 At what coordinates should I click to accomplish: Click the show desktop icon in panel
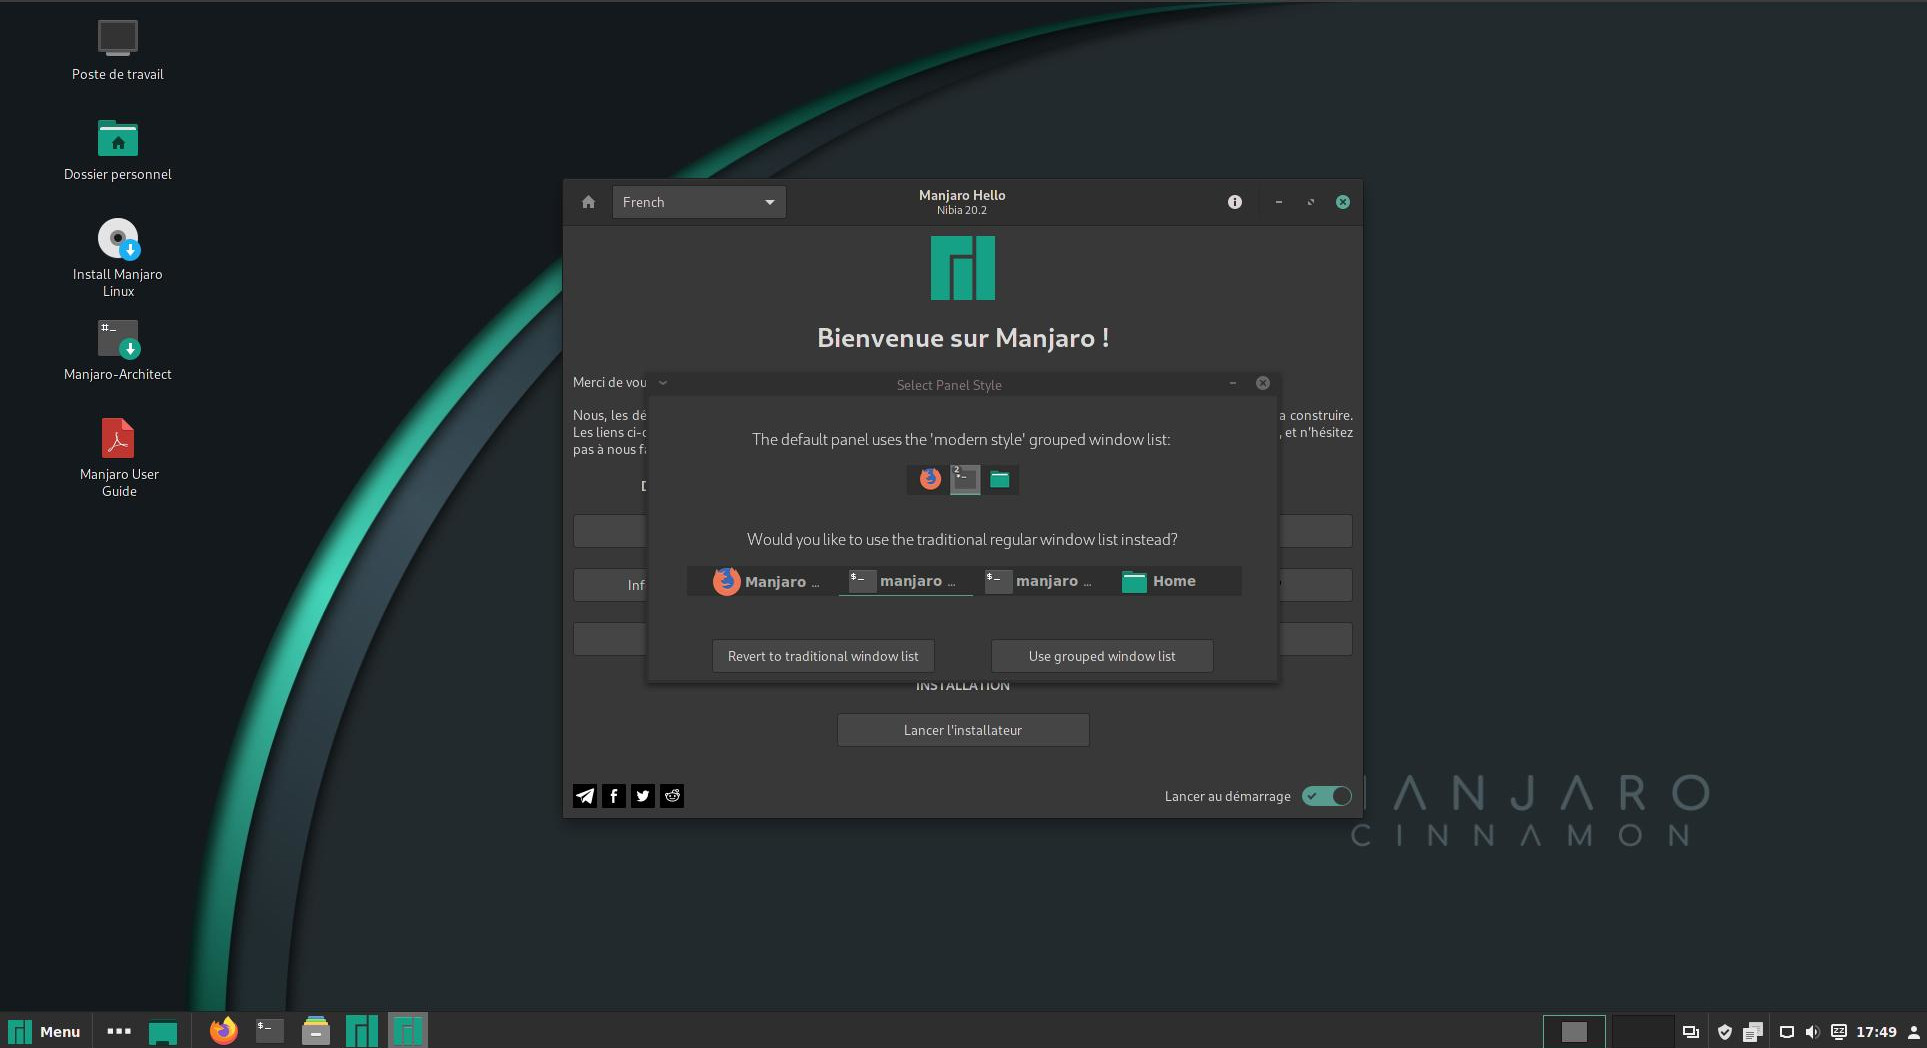tap(163, 1031)
